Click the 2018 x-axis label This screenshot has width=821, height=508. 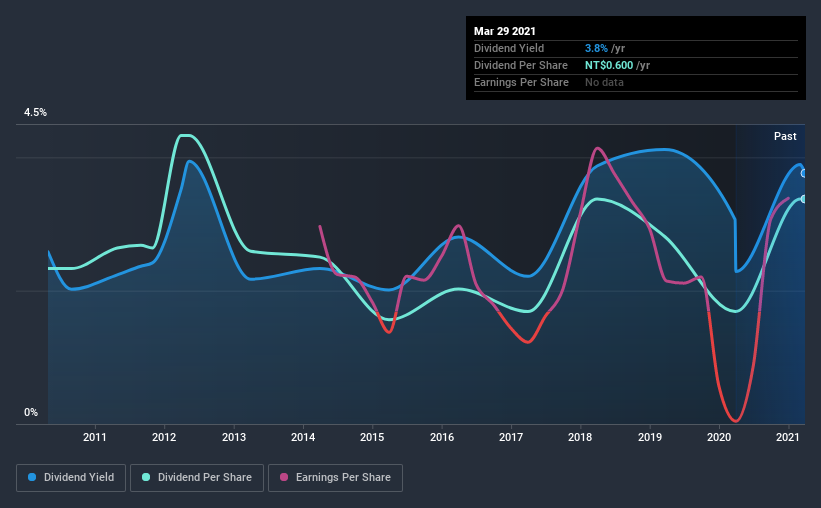pos(580,437)
